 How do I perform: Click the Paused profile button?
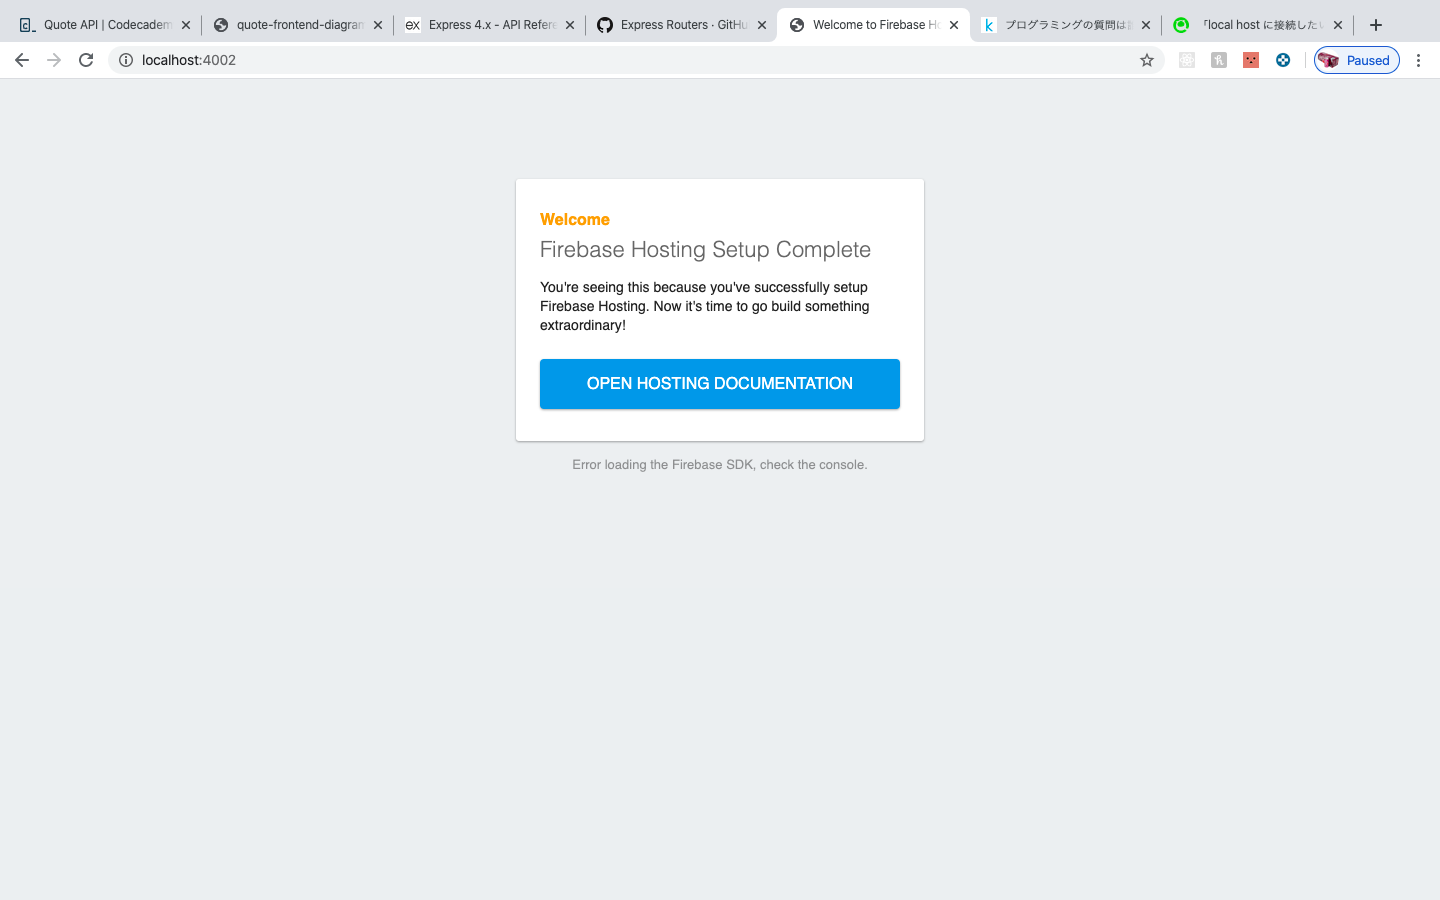point(1357,60)
